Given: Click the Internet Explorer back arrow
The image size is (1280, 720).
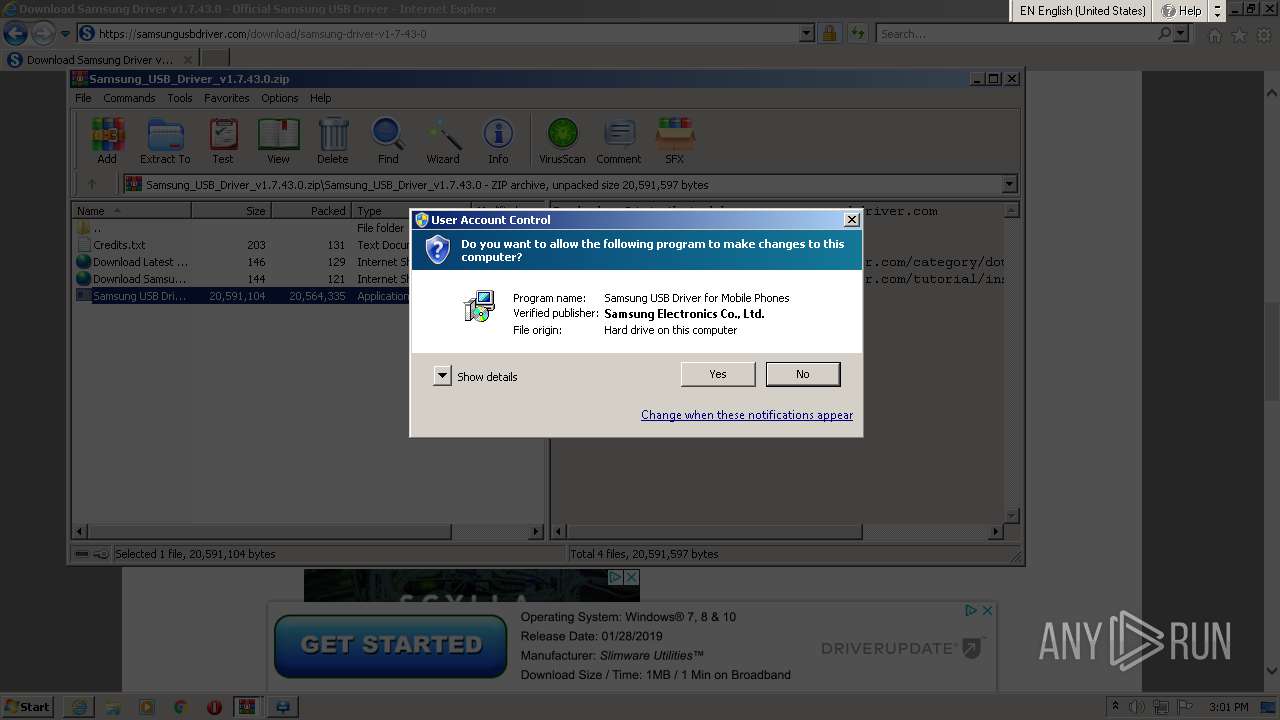Looking at the screenshot, I should point(15,33).
